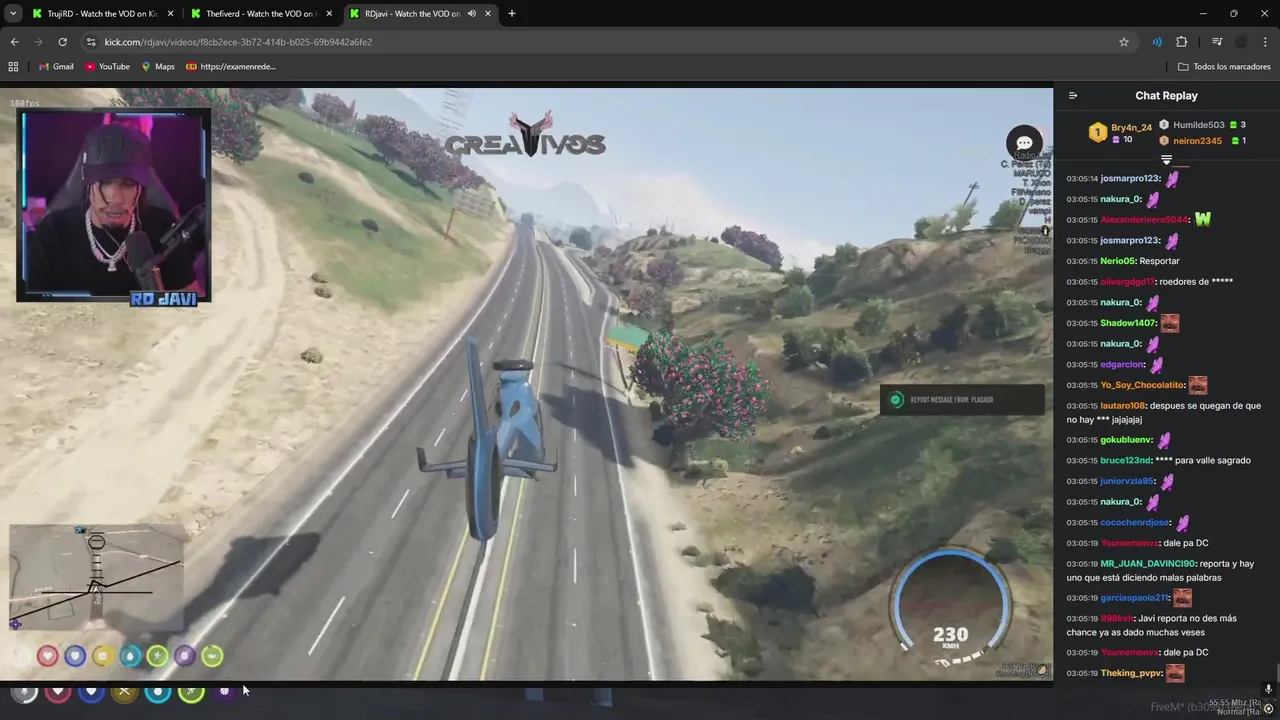Click username Yo_Soy_Chocolatito in chat

pos(1142,386)
